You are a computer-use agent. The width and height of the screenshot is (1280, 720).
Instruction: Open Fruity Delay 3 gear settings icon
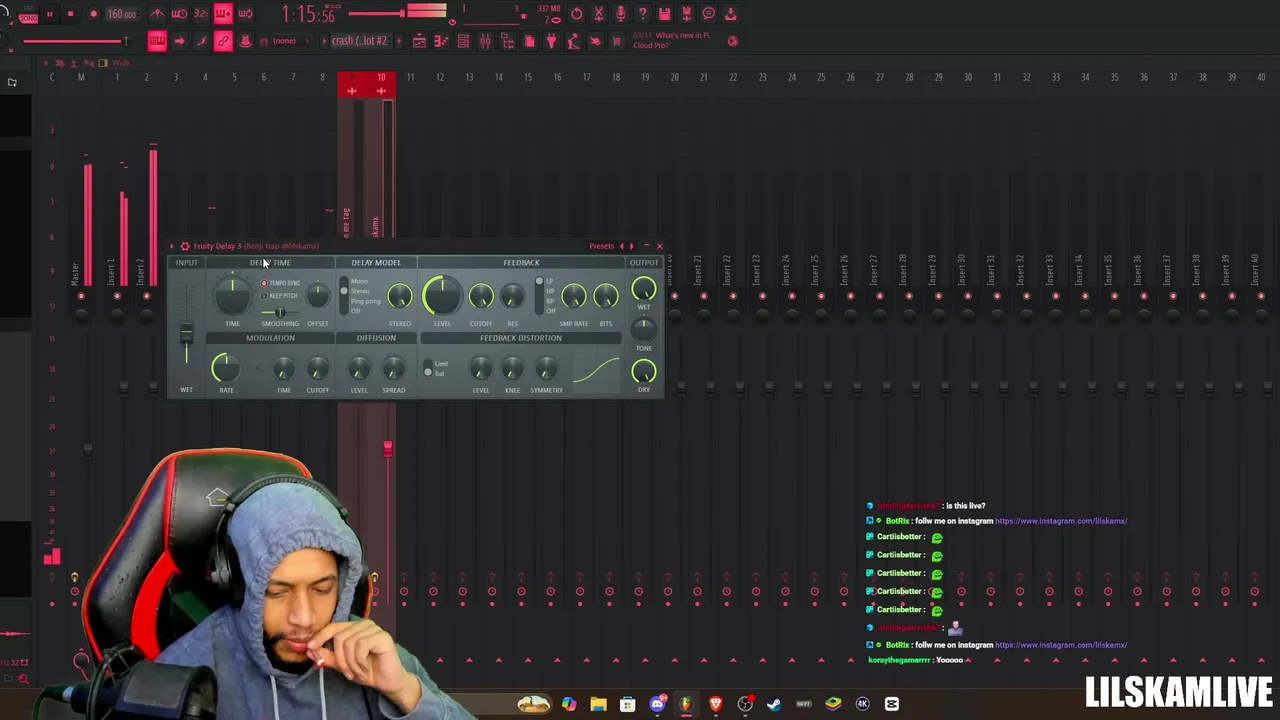185,246
